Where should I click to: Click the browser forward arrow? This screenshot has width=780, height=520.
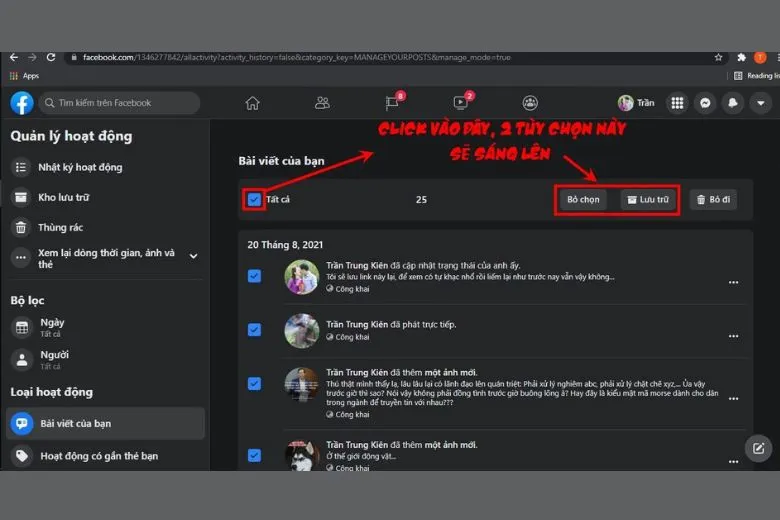(32, 57)
